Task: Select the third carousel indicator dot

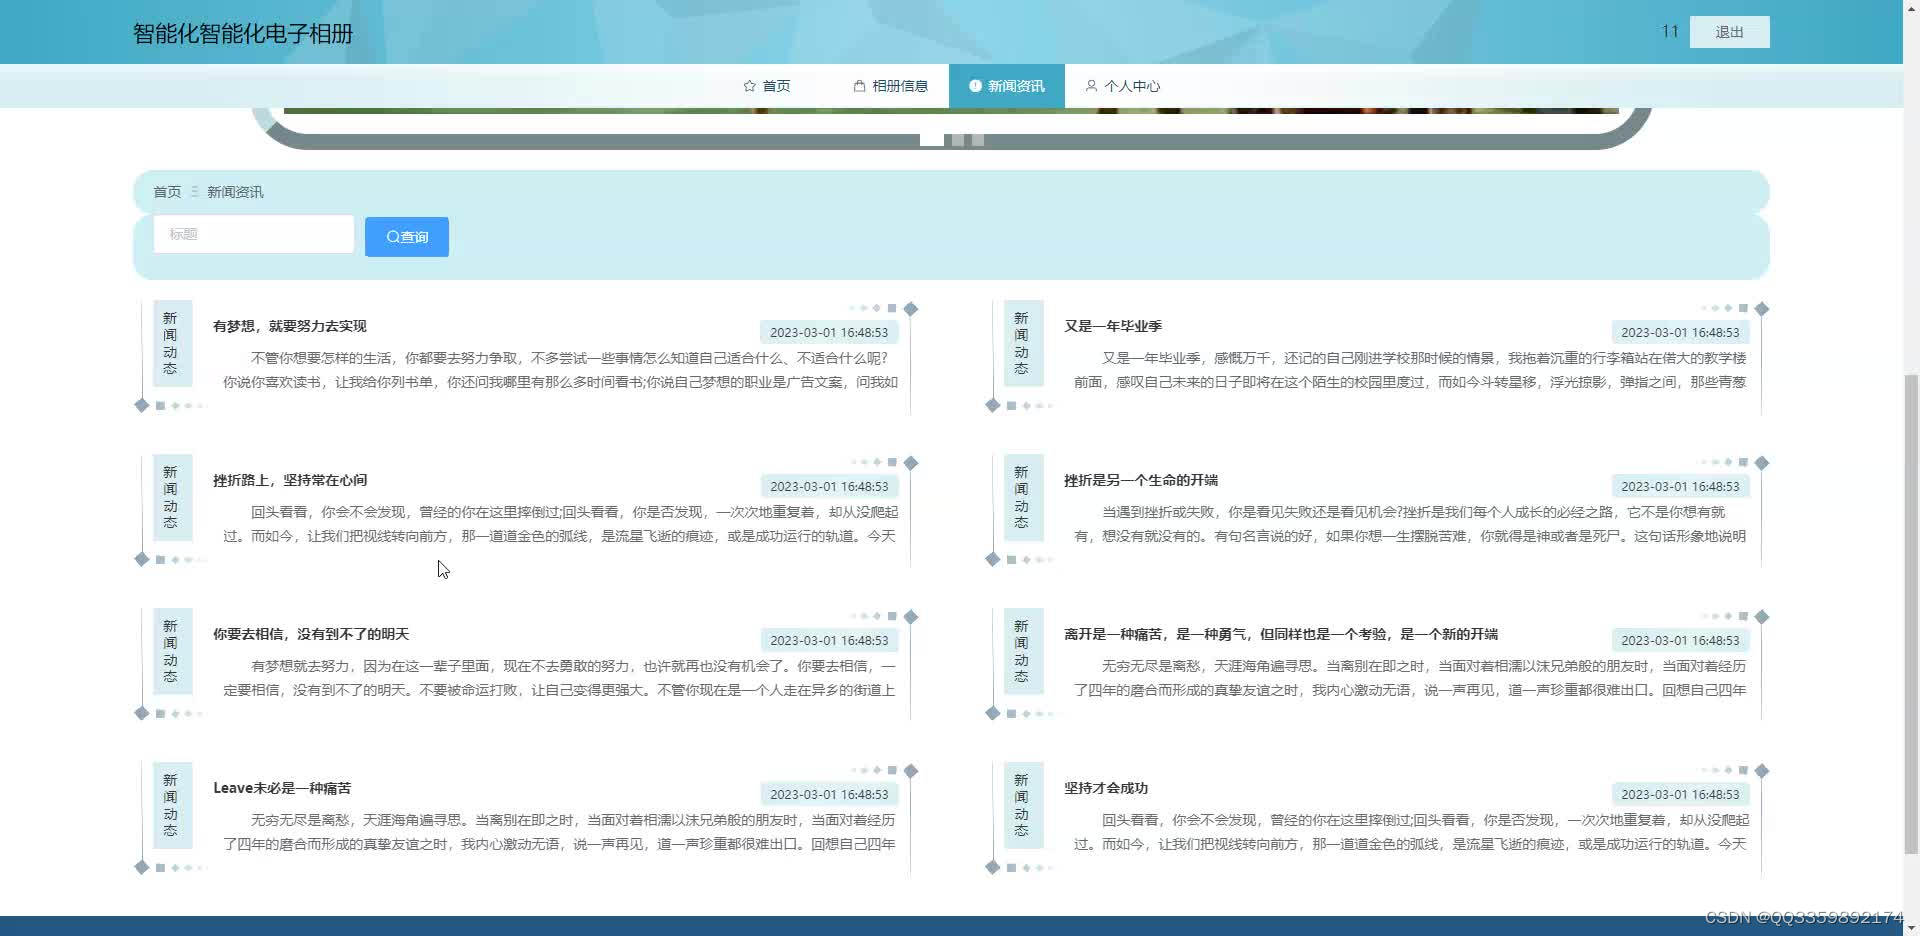Action: click(978, 140)
